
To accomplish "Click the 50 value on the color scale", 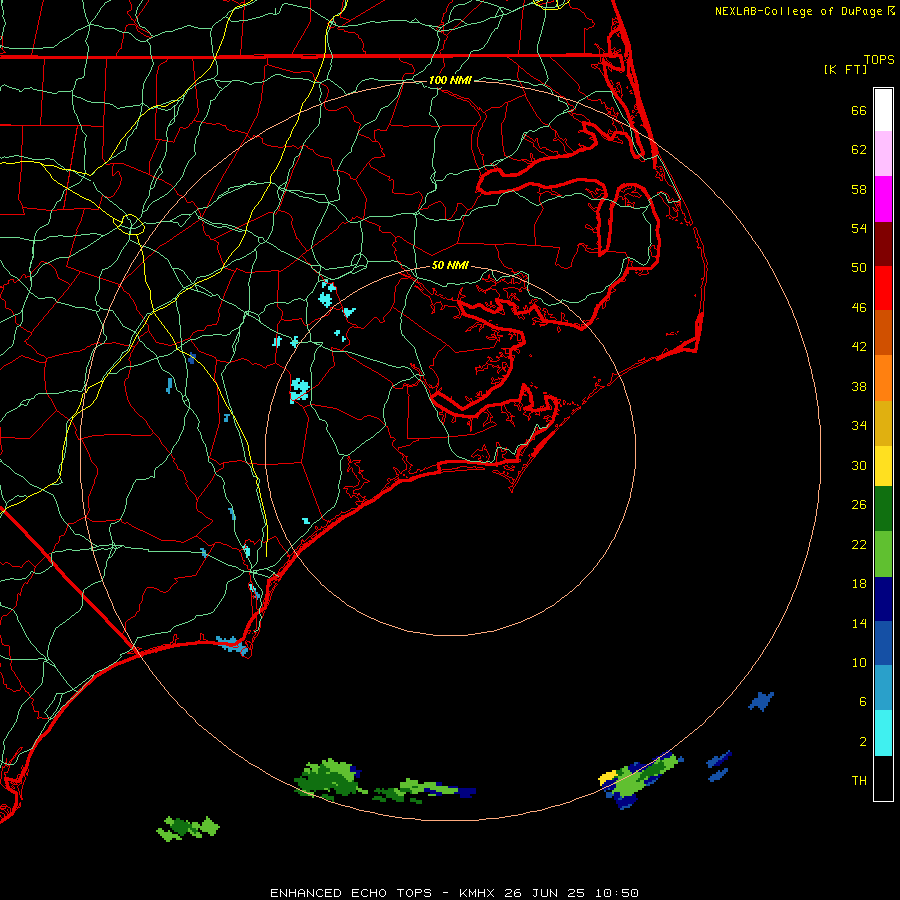I will [859, 267].
